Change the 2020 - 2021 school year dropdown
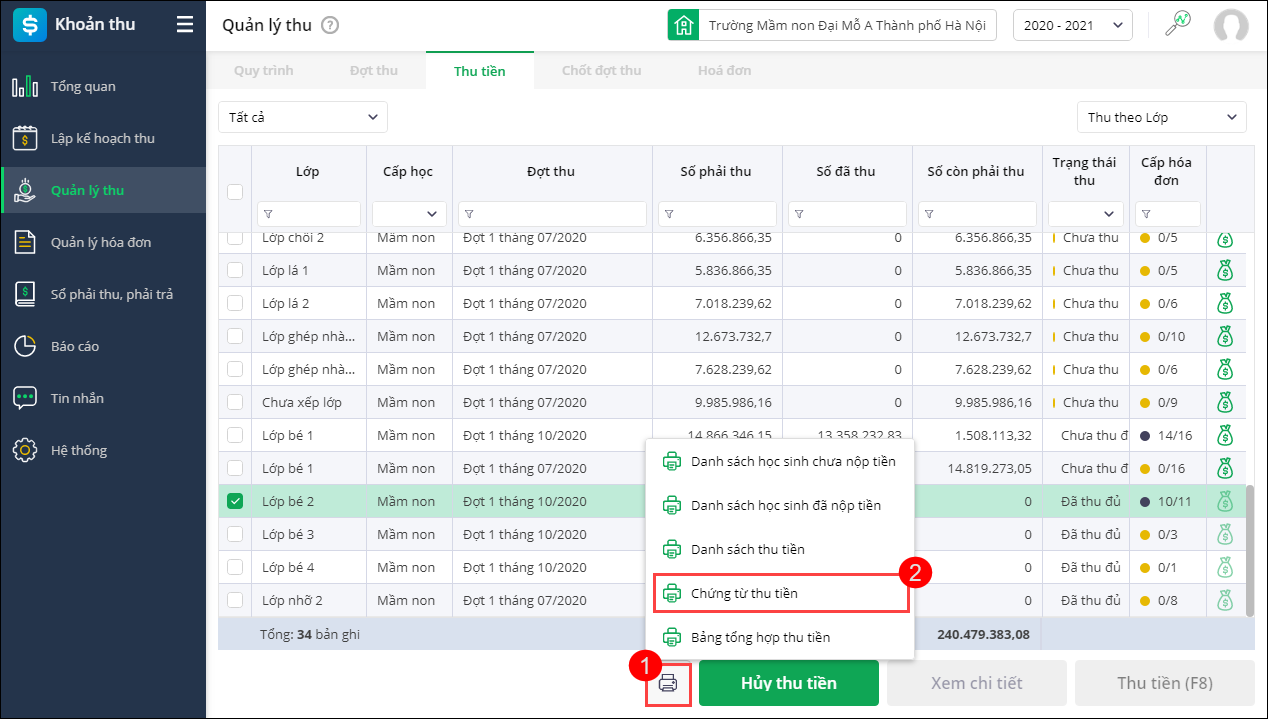The image size is (1268, 719). point(1072,25)
